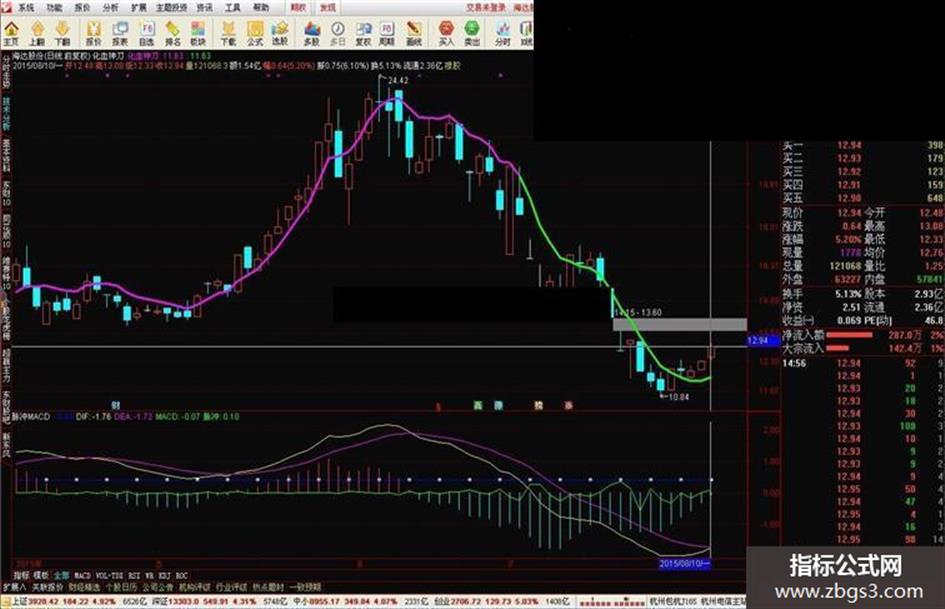Open the 工具 menu
This screenshot has width=945, height=609.
point(233,8)
